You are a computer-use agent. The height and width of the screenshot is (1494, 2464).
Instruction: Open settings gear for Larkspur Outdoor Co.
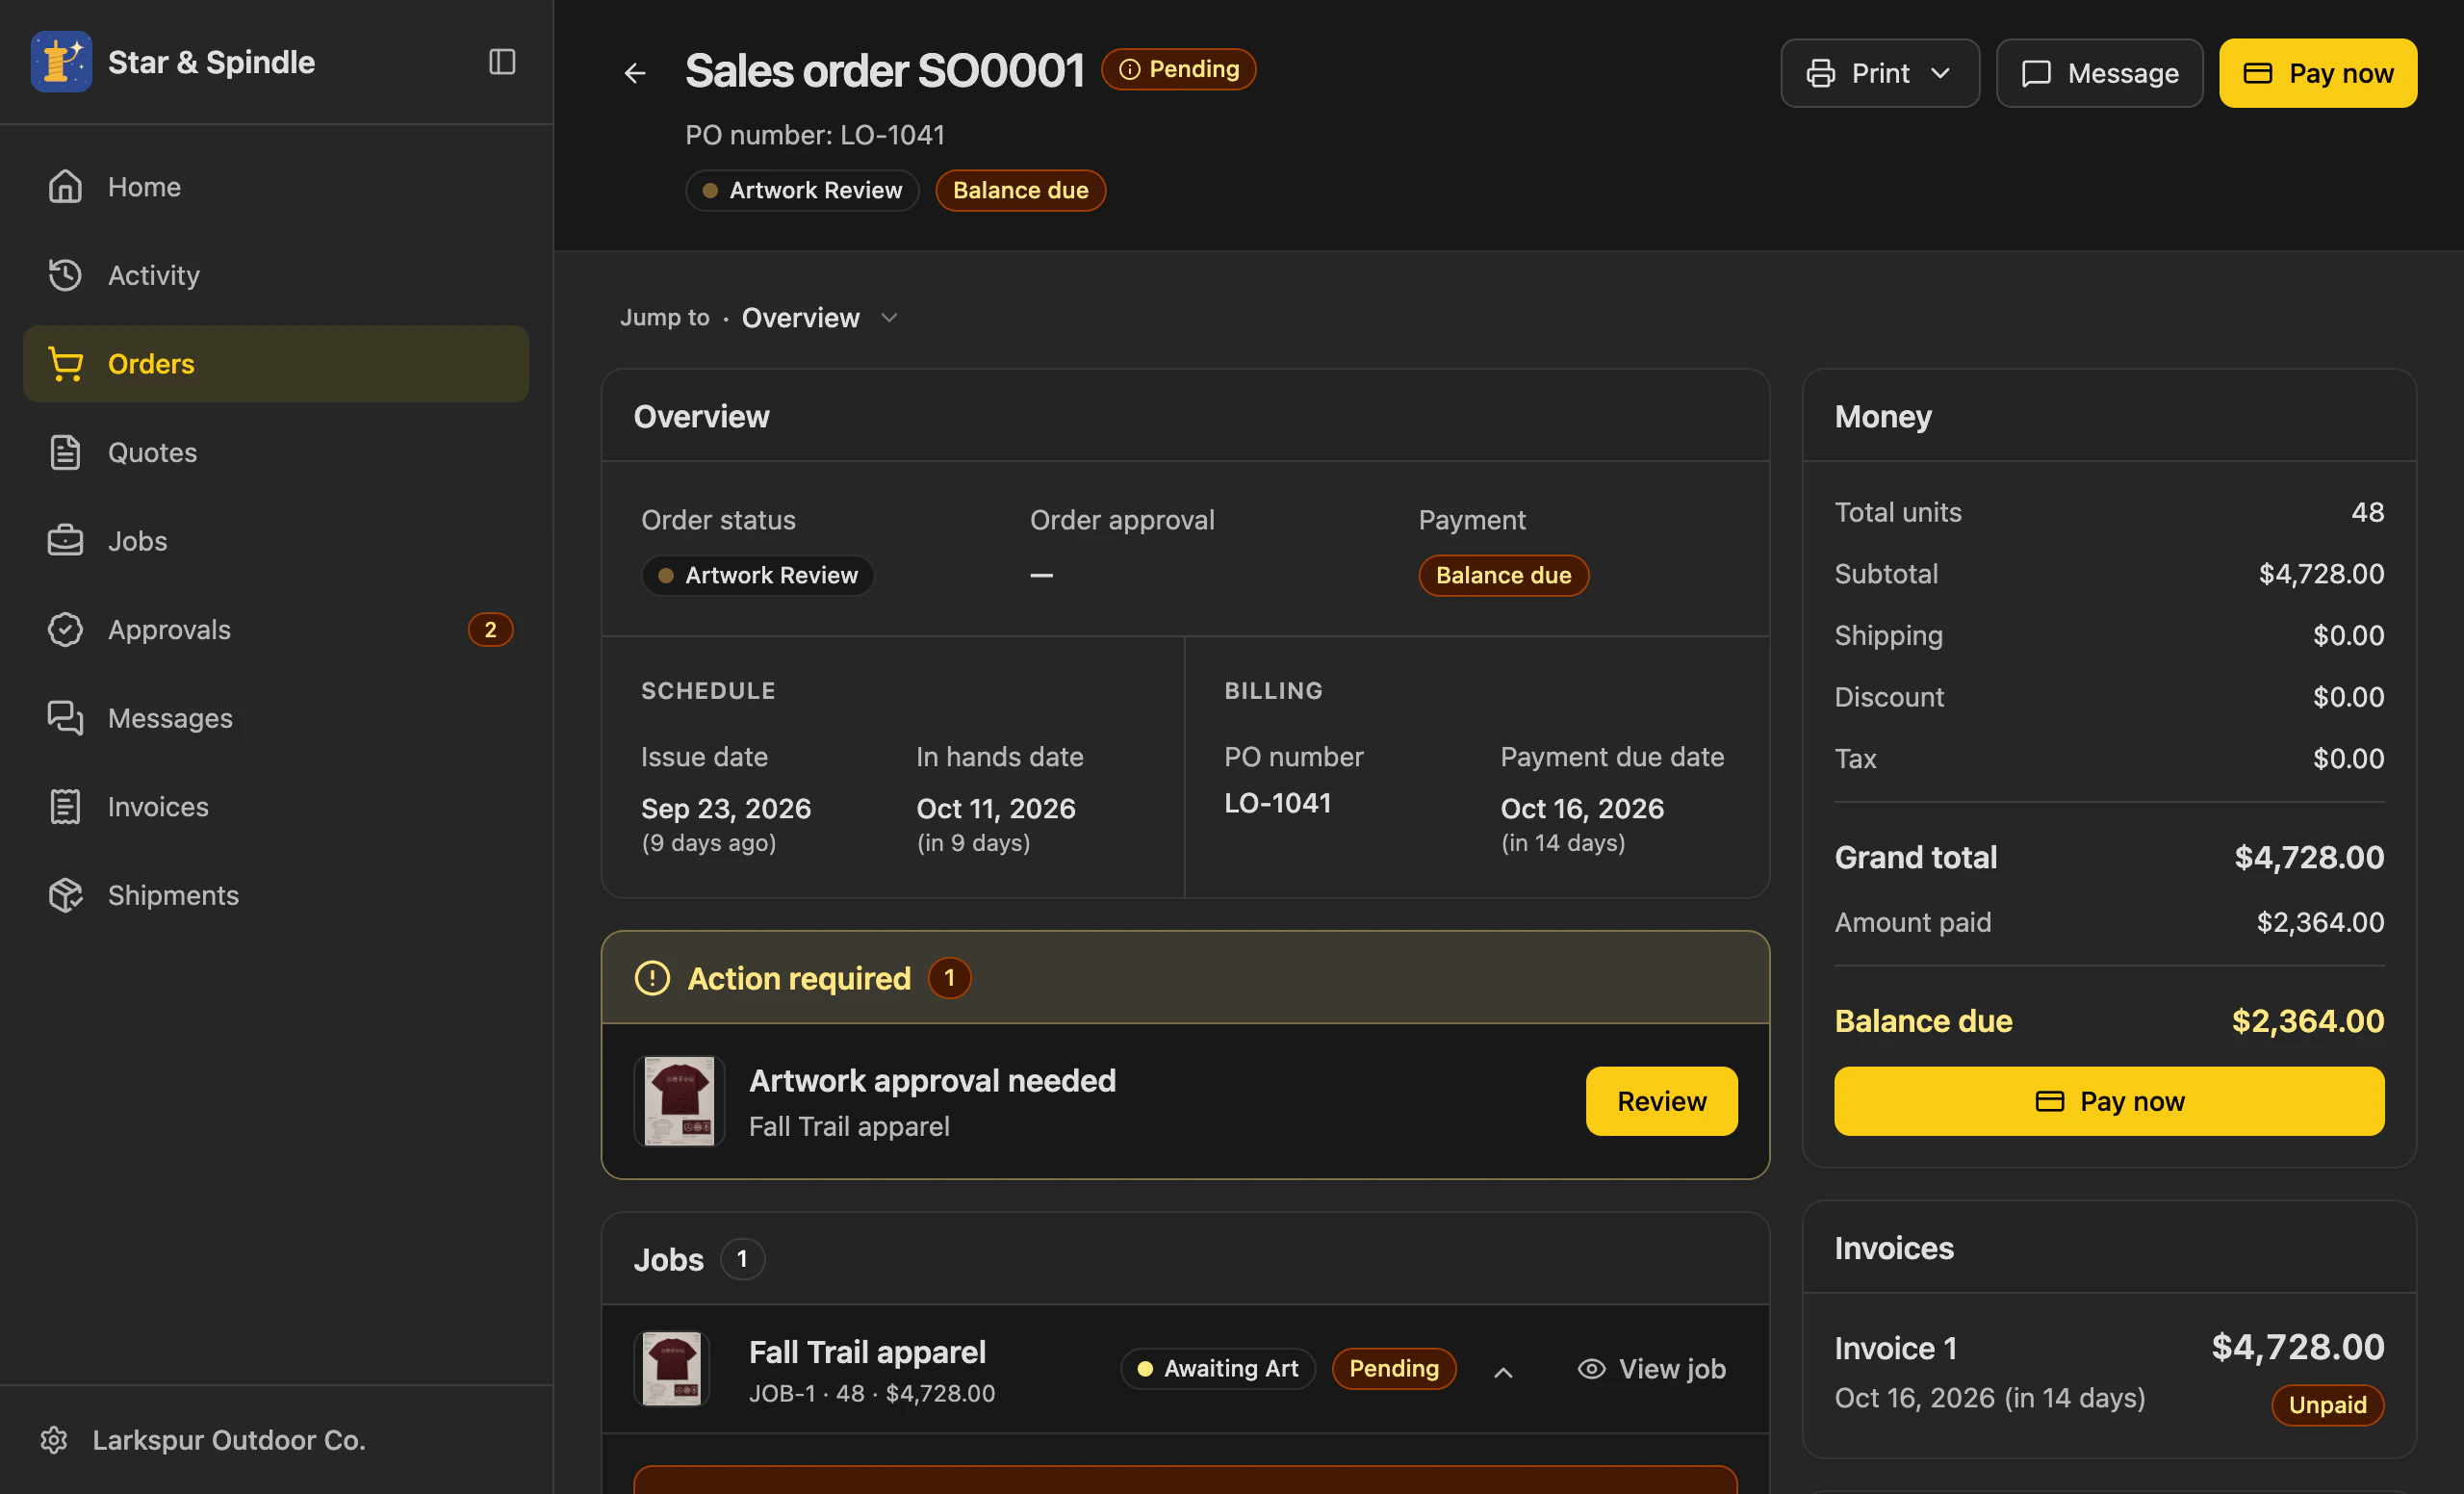(54, 1440)
